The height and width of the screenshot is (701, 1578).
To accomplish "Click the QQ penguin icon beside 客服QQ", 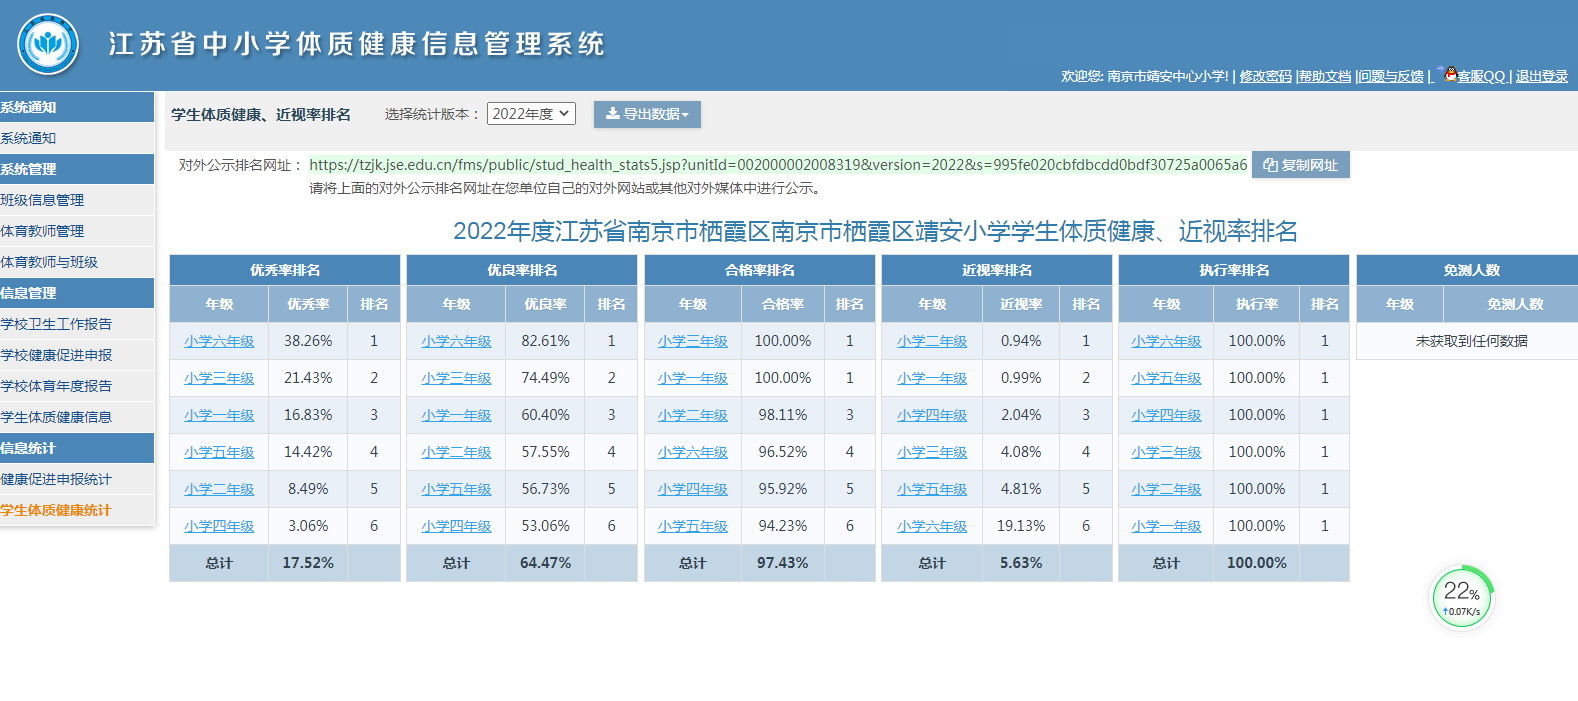I will (1449, 74).
